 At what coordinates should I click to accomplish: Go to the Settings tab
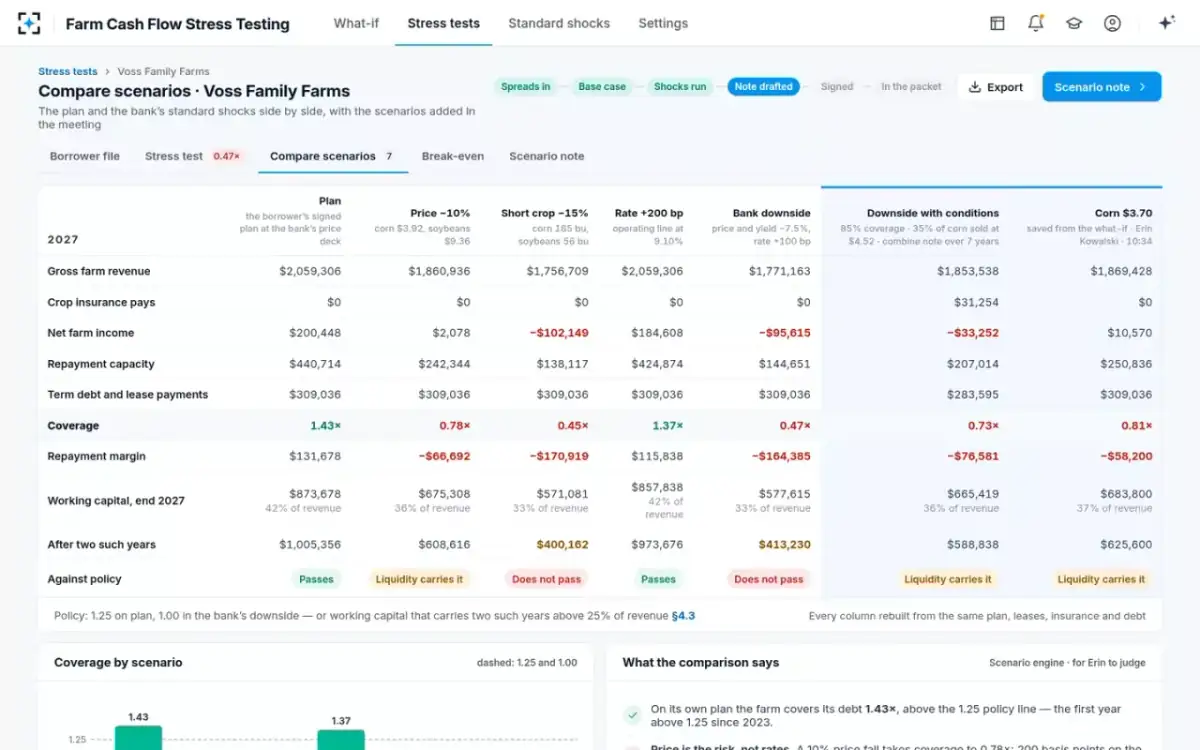(x=663, y=23)
